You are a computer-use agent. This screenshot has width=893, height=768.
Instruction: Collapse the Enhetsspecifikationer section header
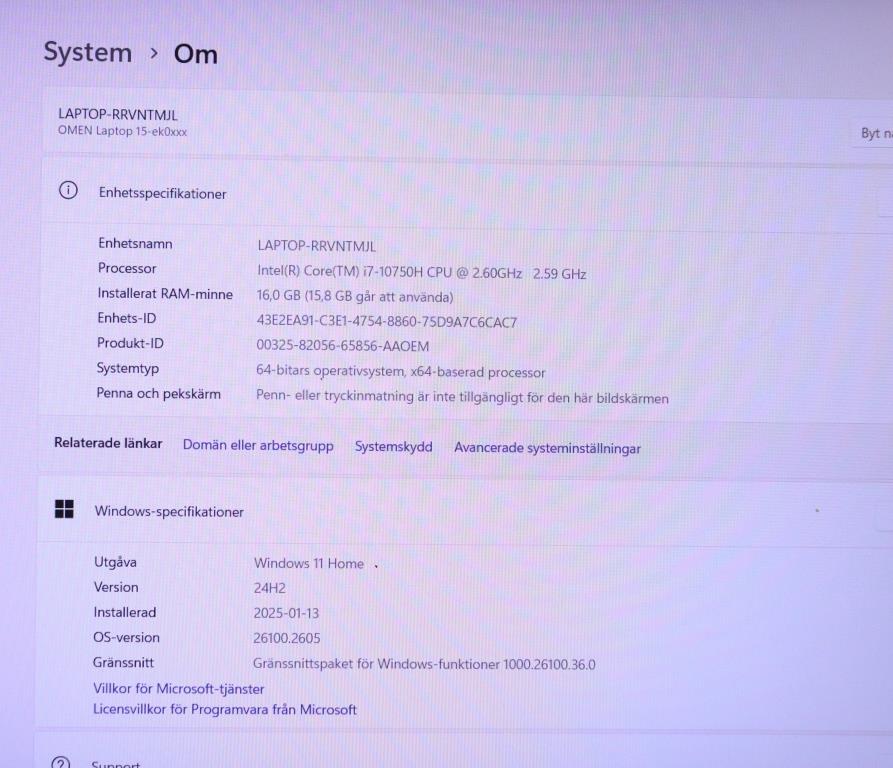click(467, 192)
